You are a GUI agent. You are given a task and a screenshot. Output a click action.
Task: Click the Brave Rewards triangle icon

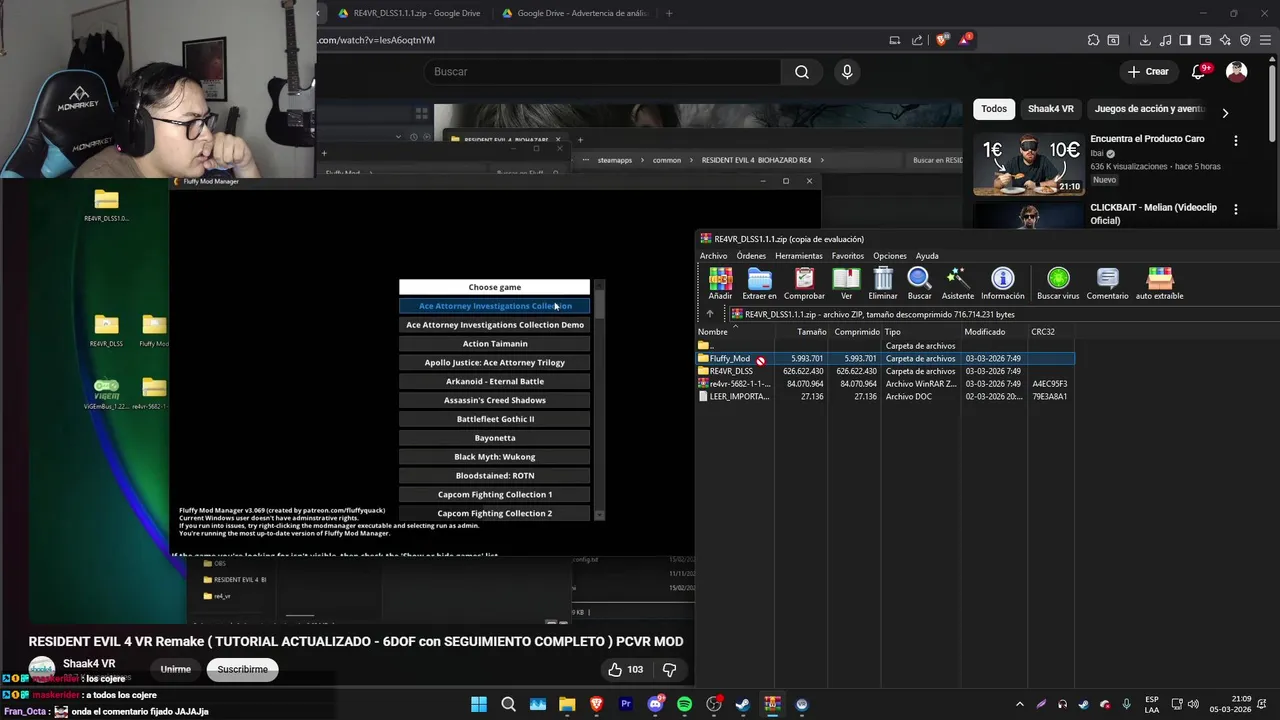[964, 40]
